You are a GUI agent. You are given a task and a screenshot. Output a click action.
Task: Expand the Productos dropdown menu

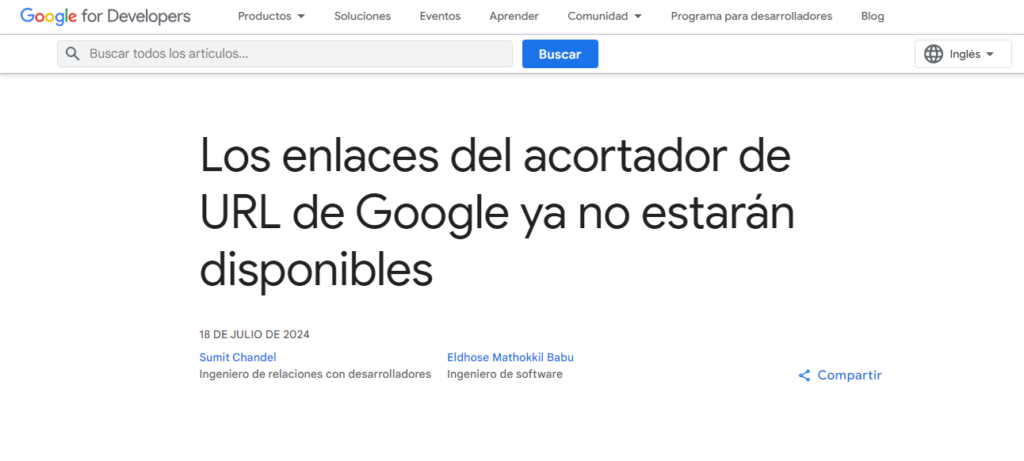[271, 16]
